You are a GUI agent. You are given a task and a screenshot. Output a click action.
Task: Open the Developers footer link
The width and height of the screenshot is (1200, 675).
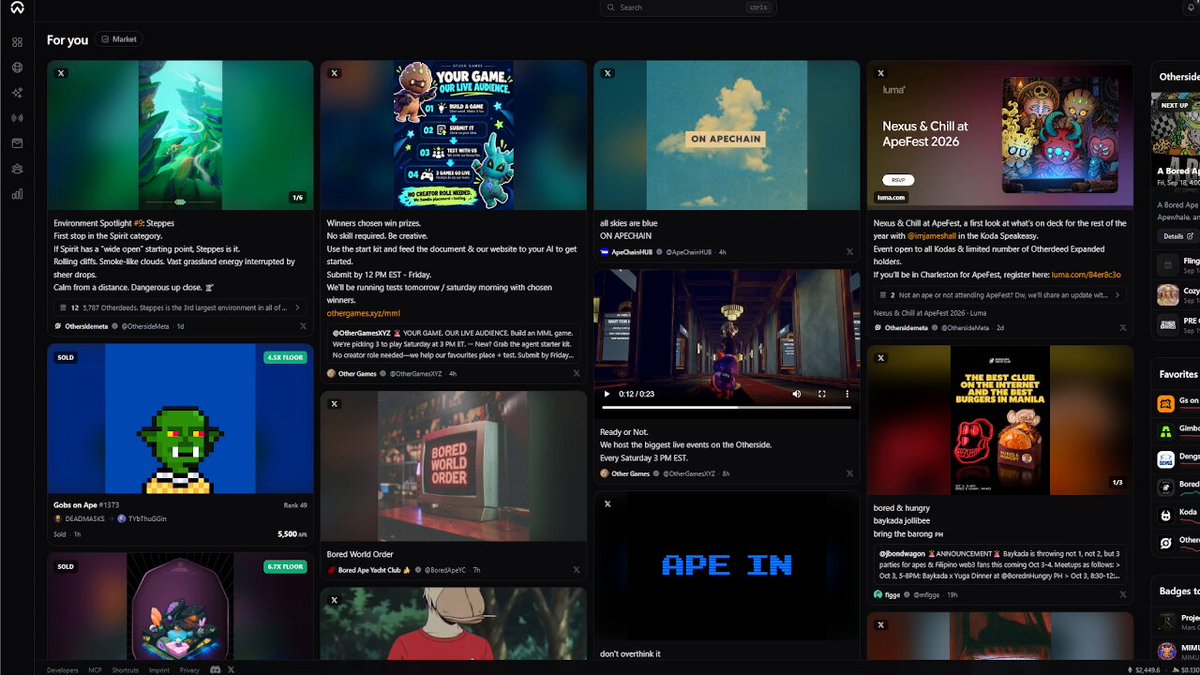(62, 670)
